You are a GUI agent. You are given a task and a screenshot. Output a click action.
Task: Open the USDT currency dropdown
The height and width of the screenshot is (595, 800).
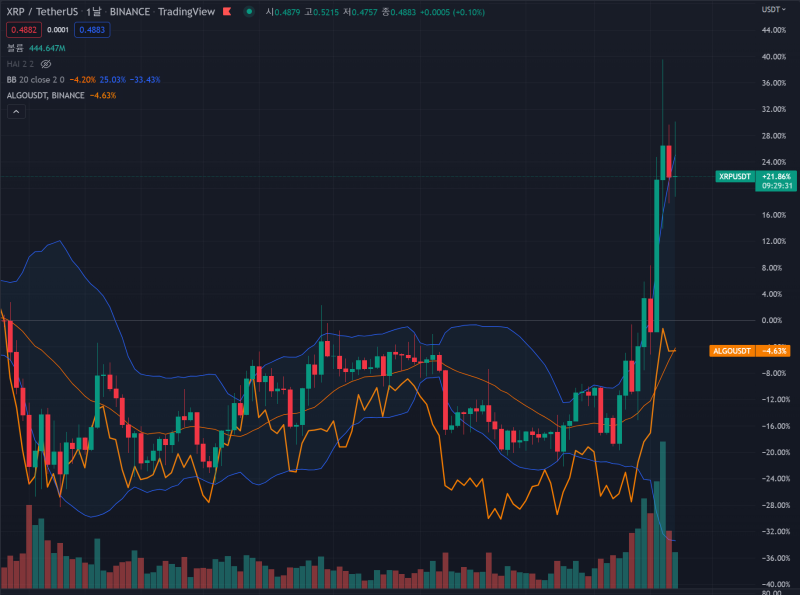773,9
